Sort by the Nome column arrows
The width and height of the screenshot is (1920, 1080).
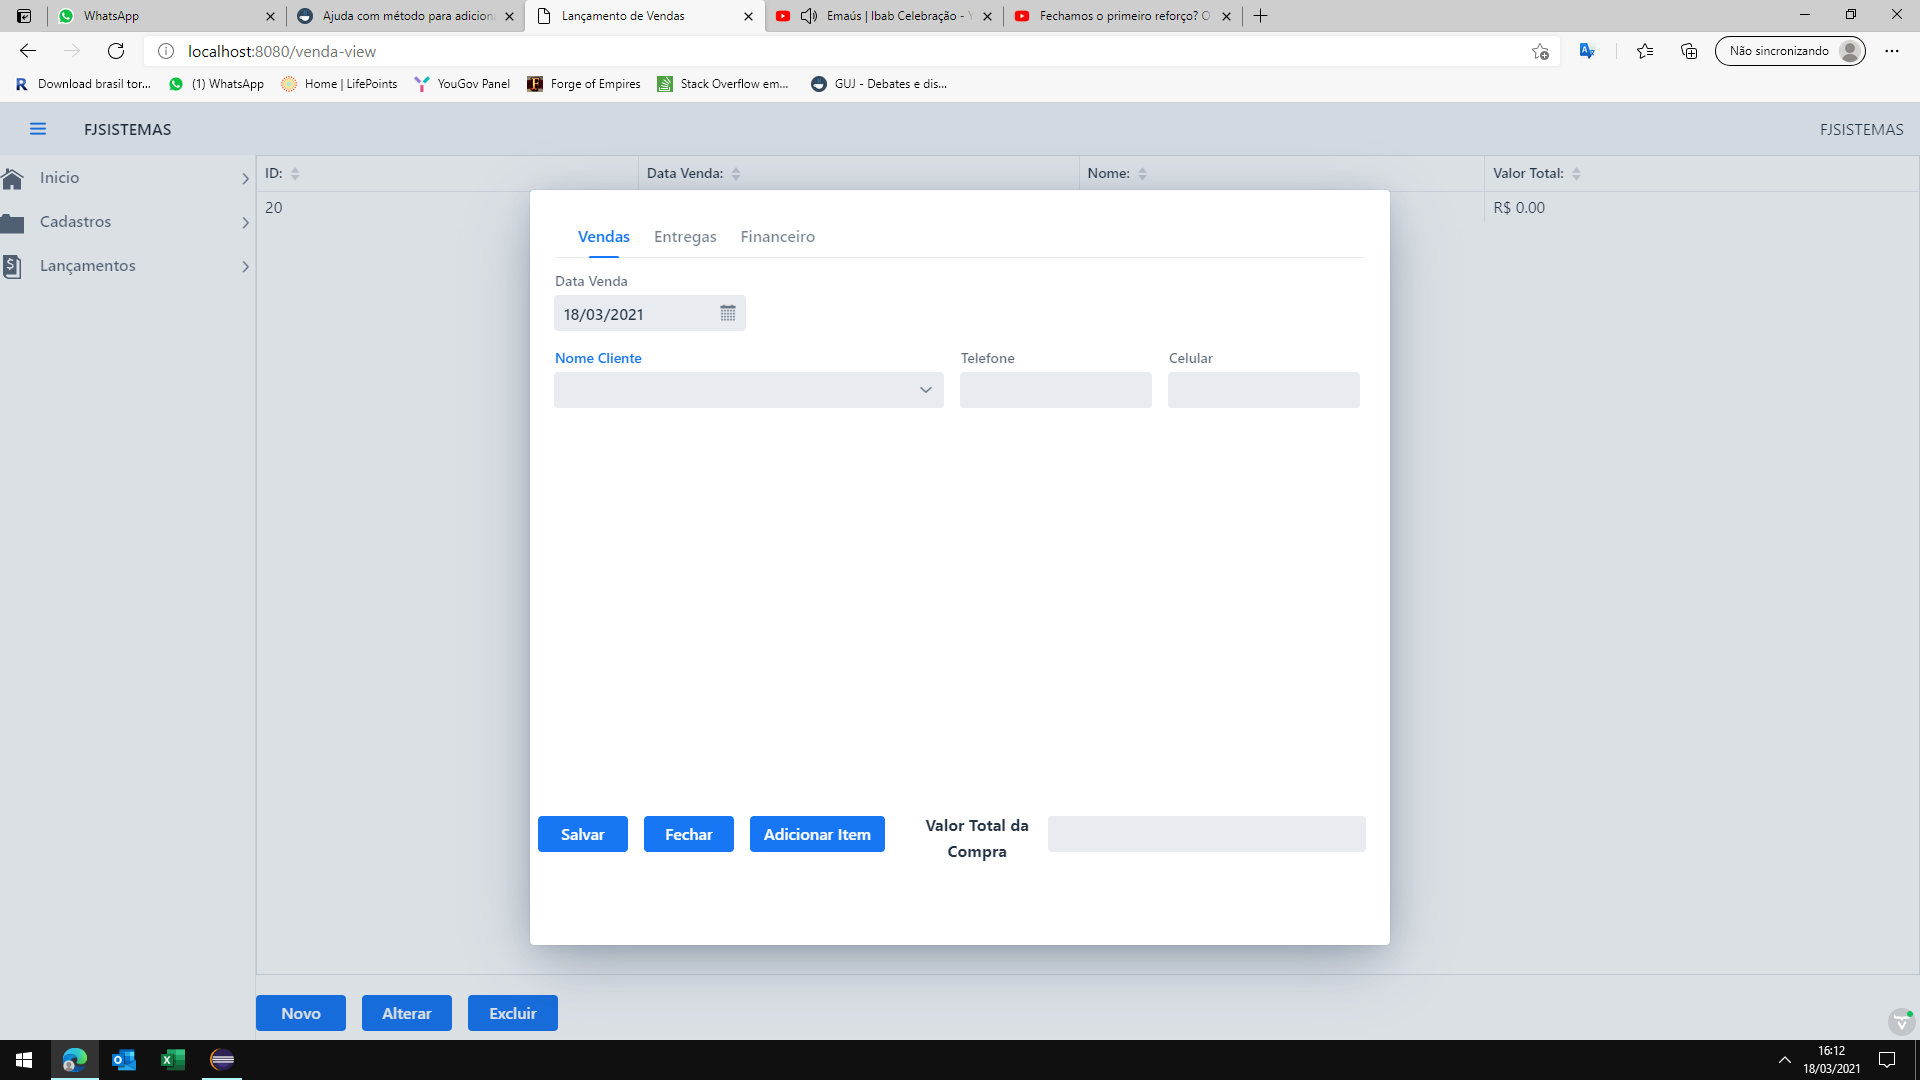point(1142,174)
